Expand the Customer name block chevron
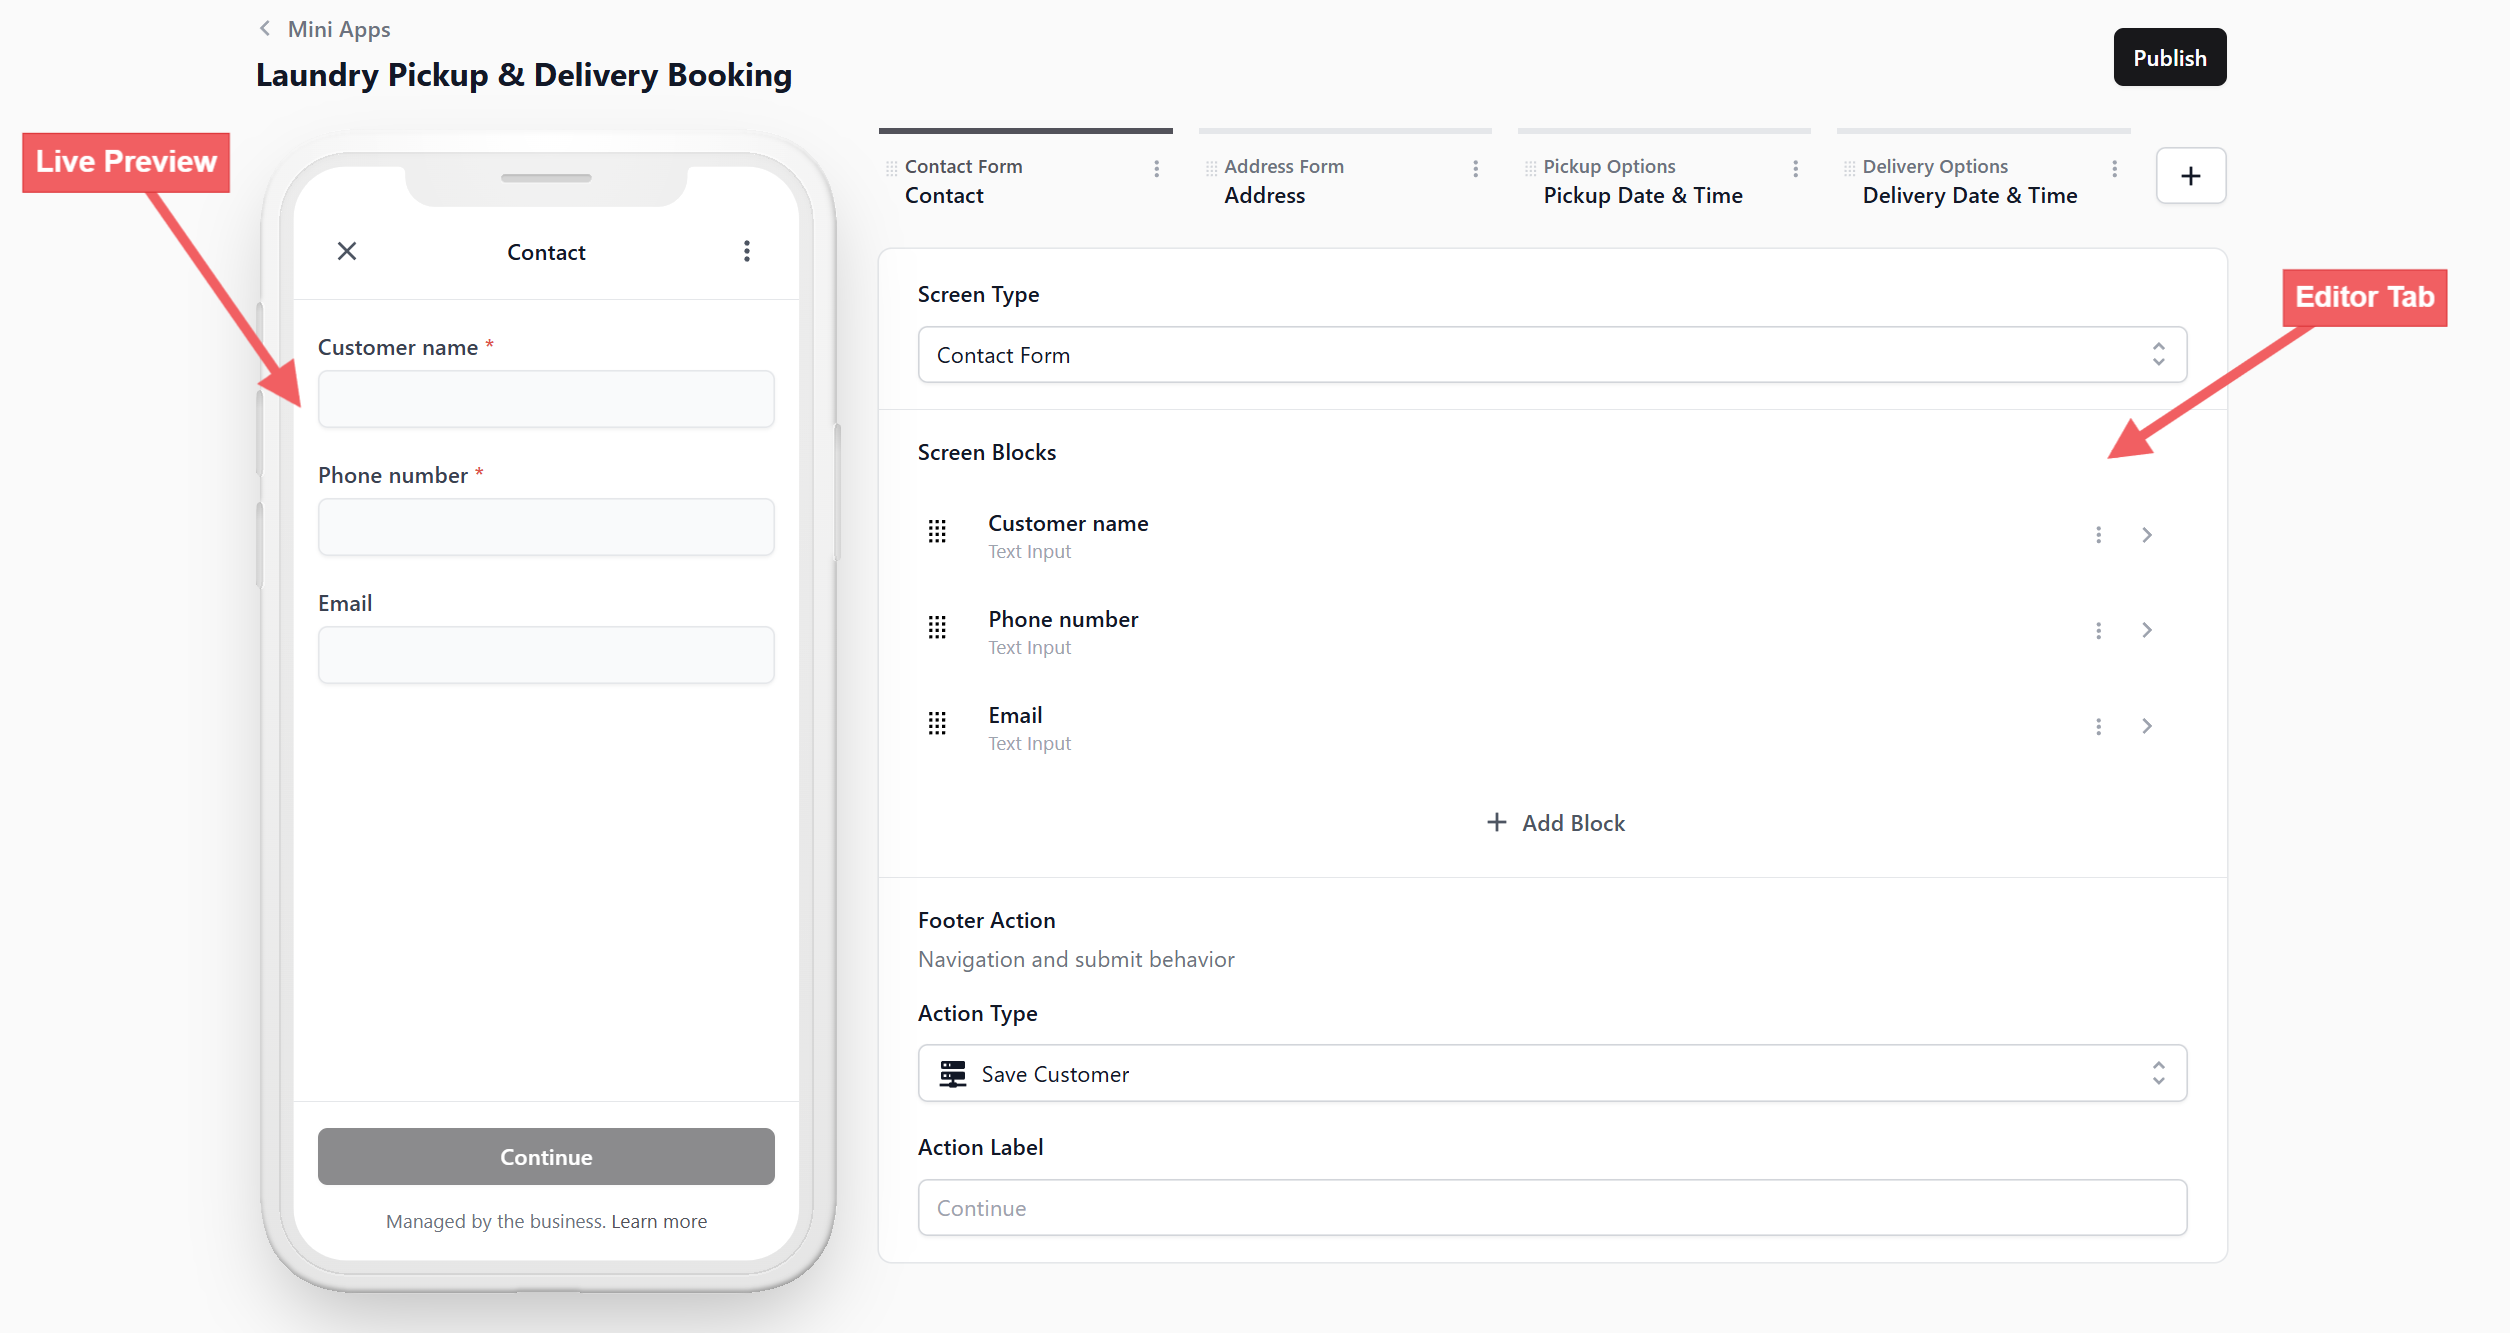This screenshot has width=2511, height=1334. [x=2146, y=535]
